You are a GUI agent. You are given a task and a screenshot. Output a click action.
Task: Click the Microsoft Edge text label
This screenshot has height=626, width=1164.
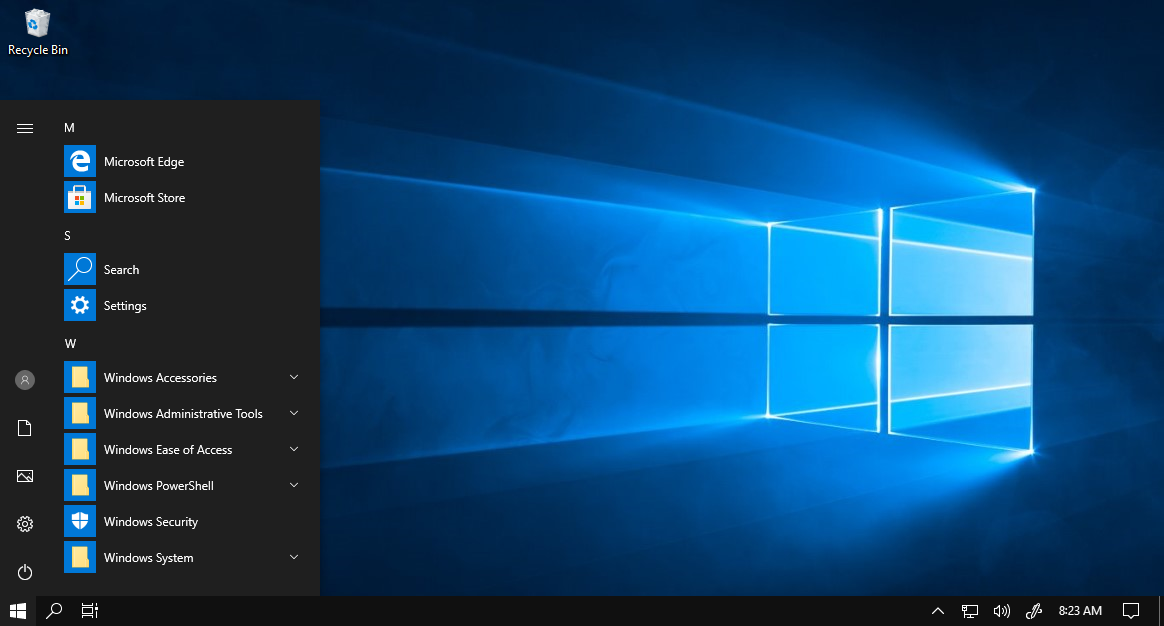(x=144, y=162)
